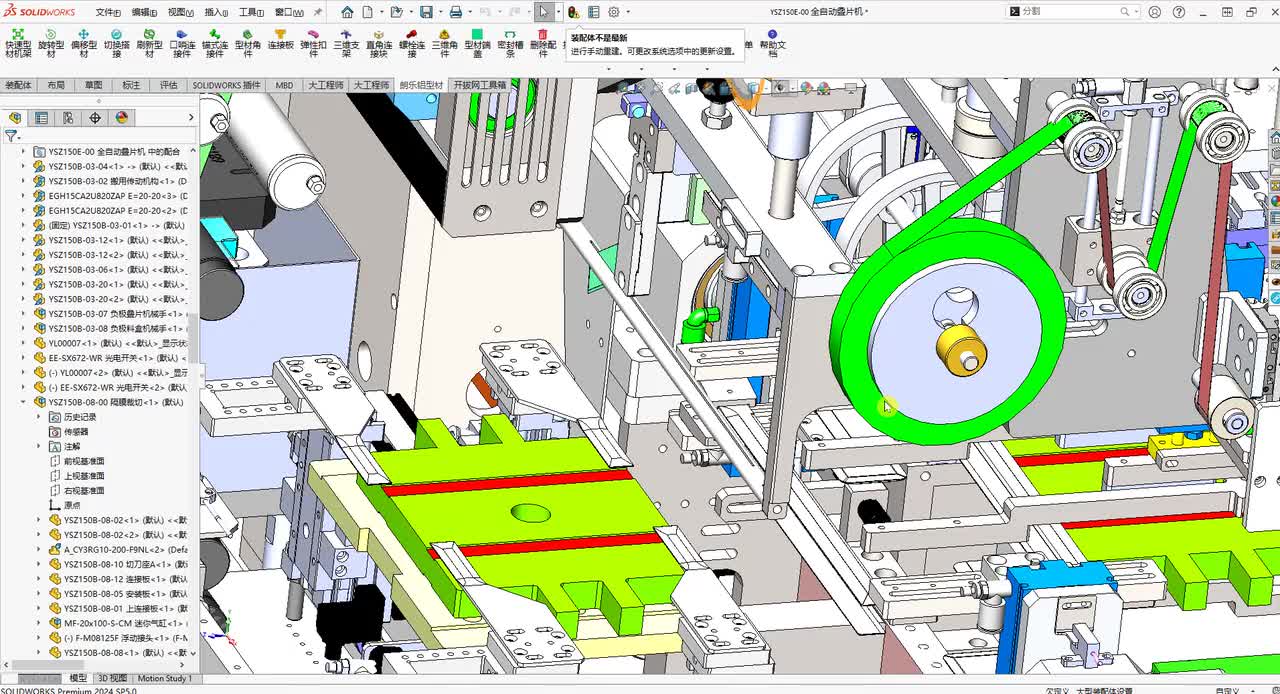Image resolution: width=1280 pixels, height=694 pixels.
Task: Switch to the 装配体 ribbon tab
Action: (x=19, y=85)
